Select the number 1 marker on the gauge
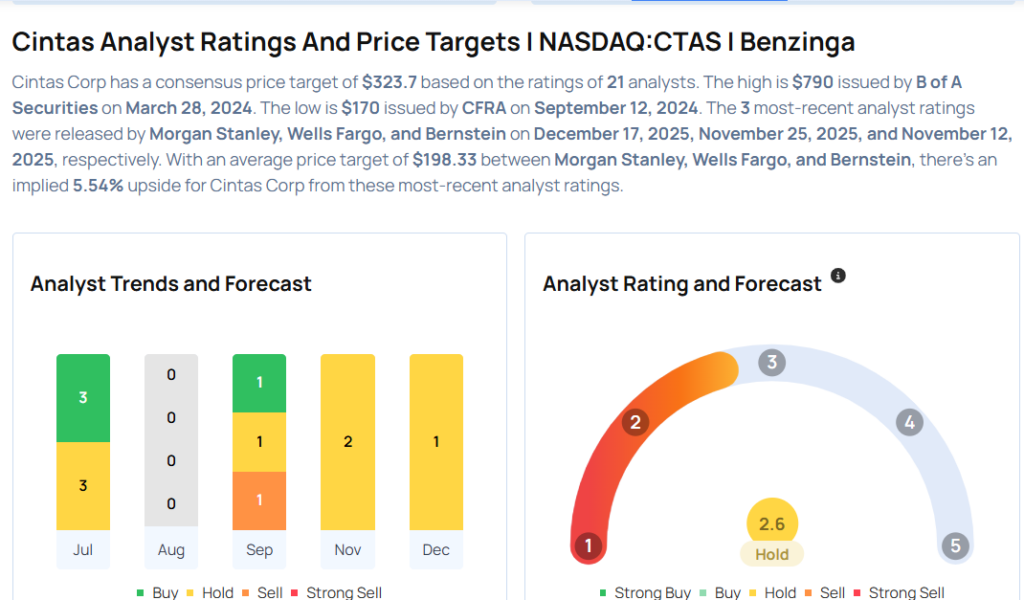 588,546
